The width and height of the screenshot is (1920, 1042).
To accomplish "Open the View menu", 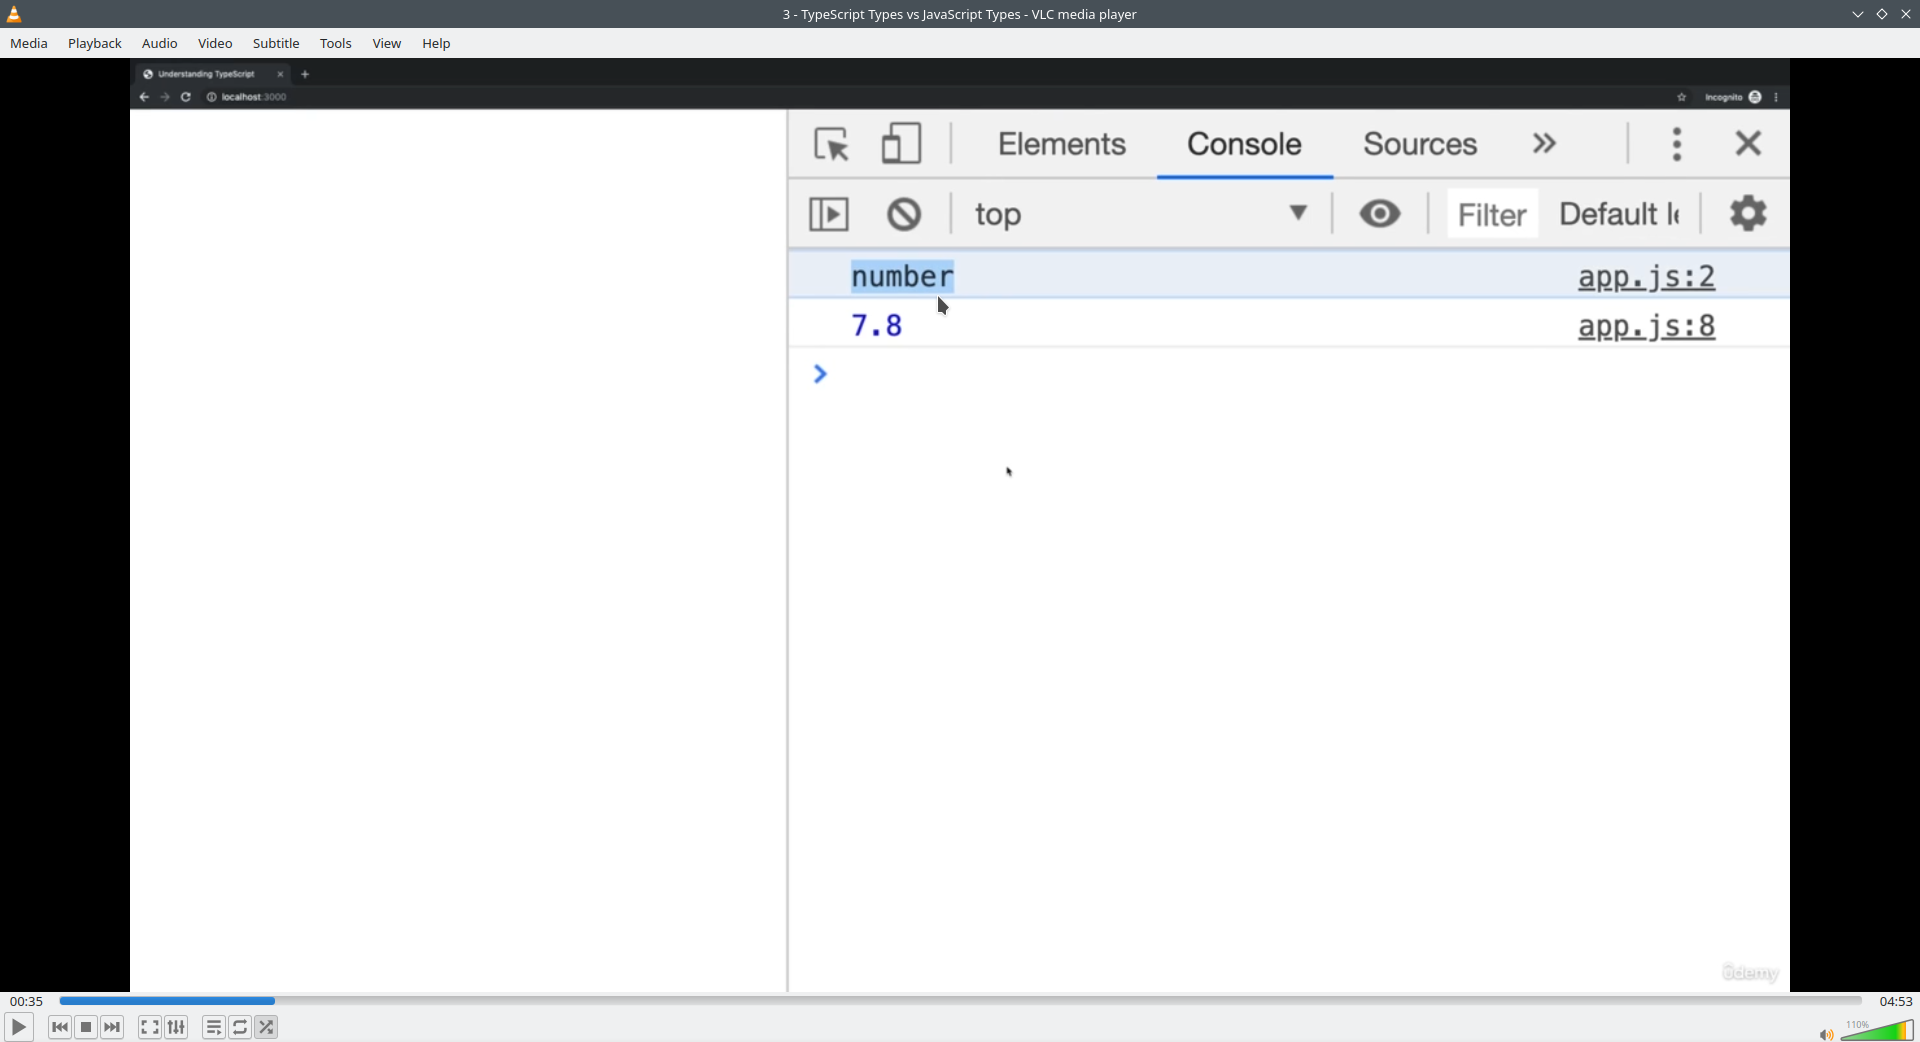I will point(387,43).
